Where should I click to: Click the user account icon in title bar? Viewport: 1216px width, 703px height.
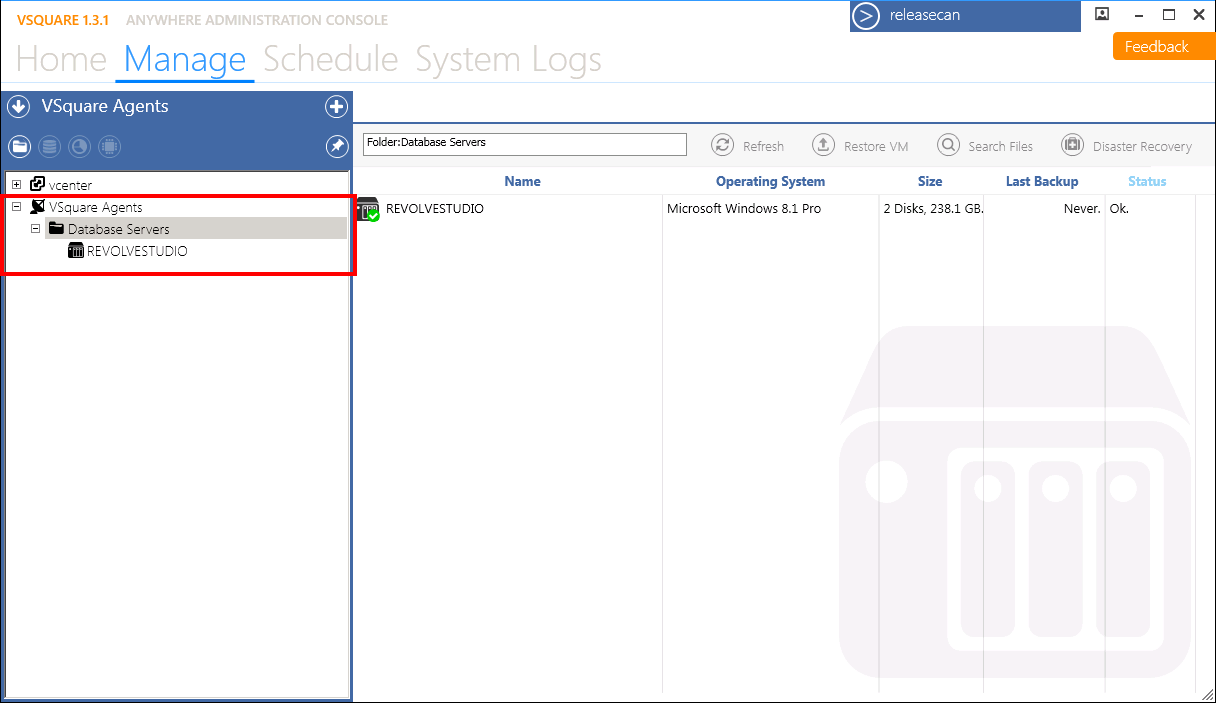(x=1102, y=14)
